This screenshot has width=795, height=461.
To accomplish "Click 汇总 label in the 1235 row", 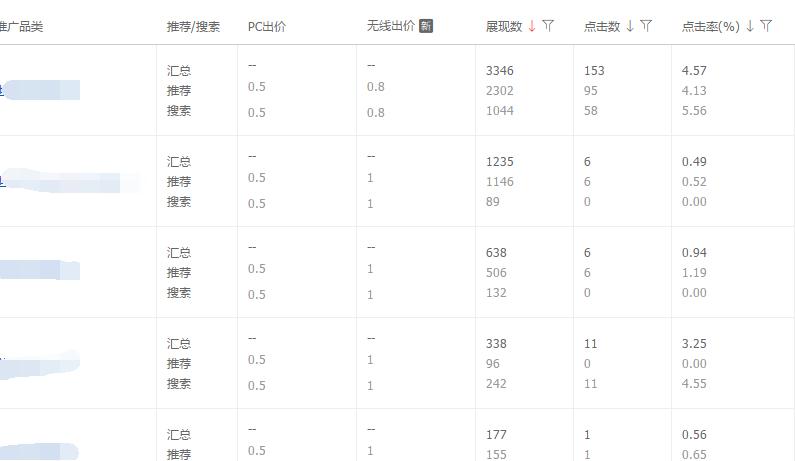I will [x=178, y=162].
